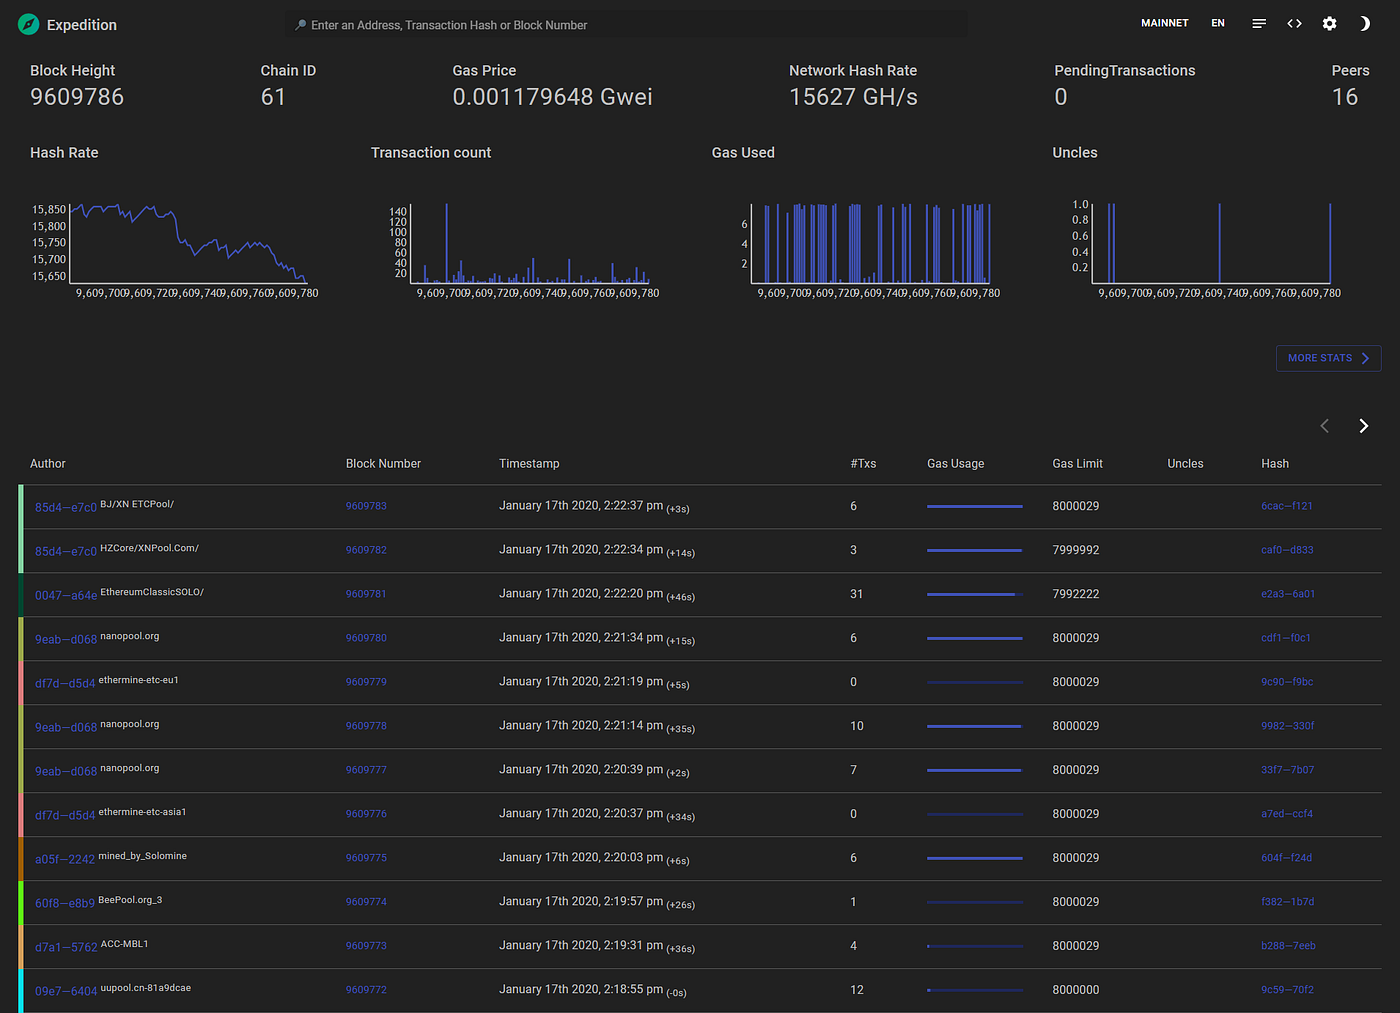Go to next page of blocks arrow
Image resolution: width=1400 pixels, height=1013 pixels.
pyautogui.click(x=1363, y=426)
